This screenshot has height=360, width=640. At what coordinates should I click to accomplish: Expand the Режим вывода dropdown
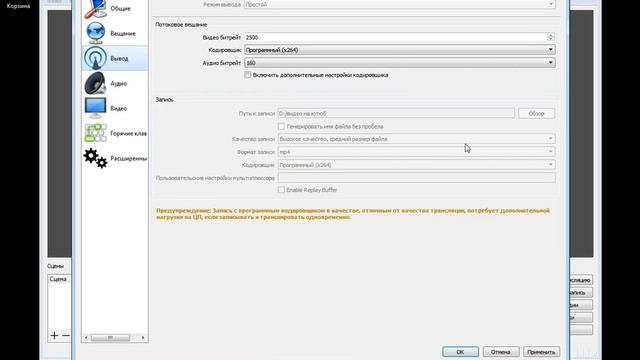point(400,4)
